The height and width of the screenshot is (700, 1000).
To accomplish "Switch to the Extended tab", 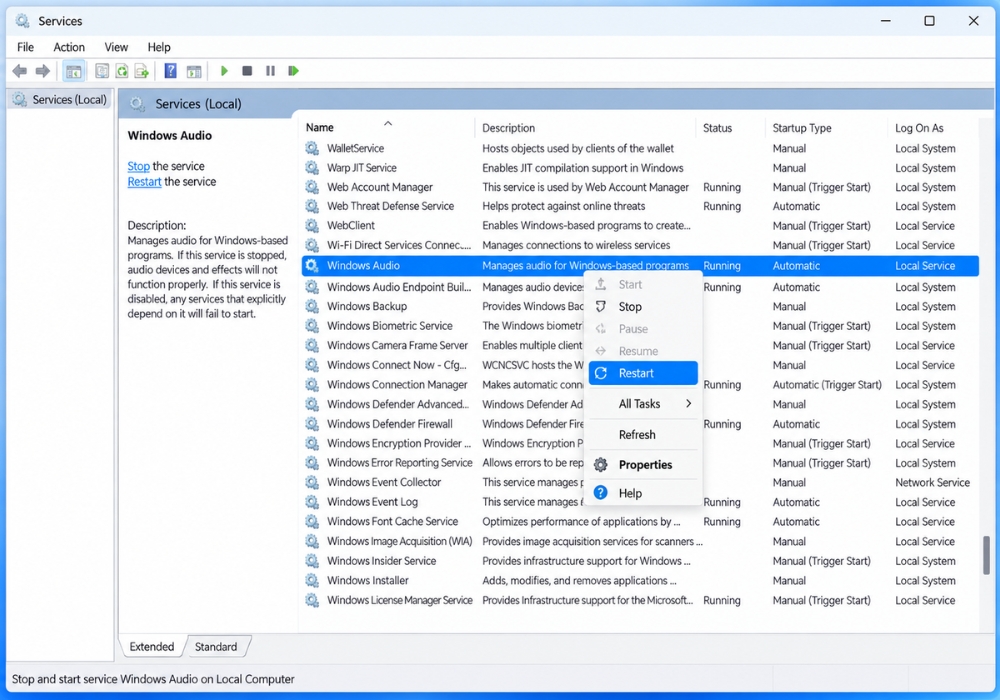I will coord(152,647).
